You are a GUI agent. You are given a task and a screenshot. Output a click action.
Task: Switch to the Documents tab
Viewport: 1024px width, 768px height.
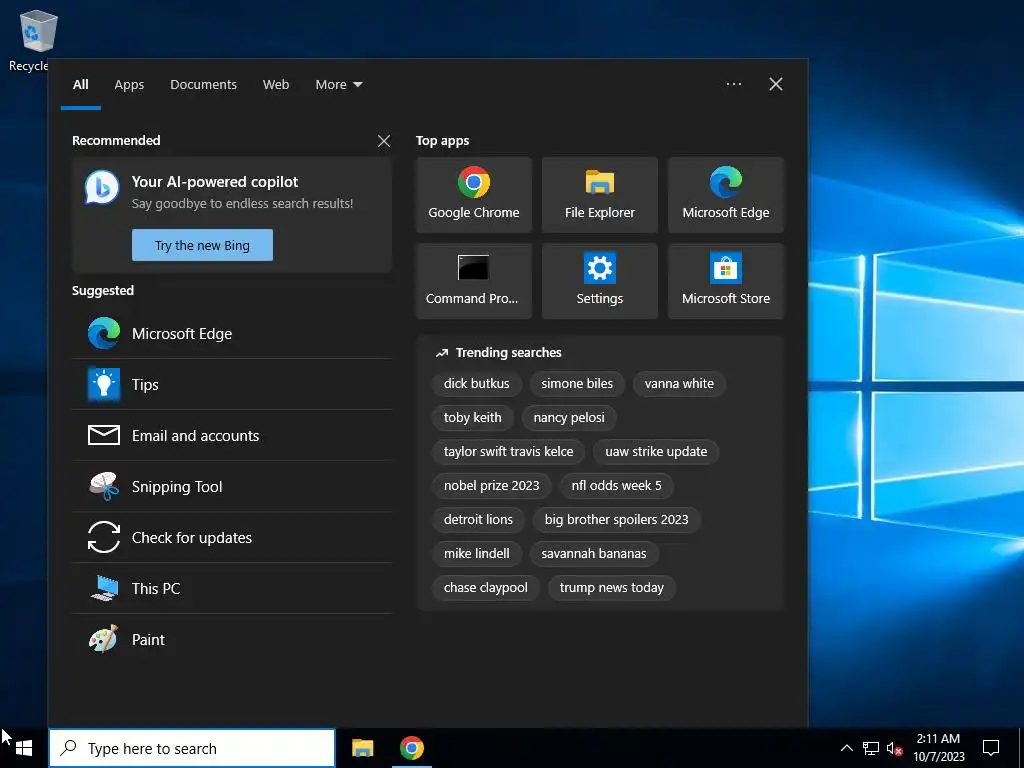click(204, 84)
